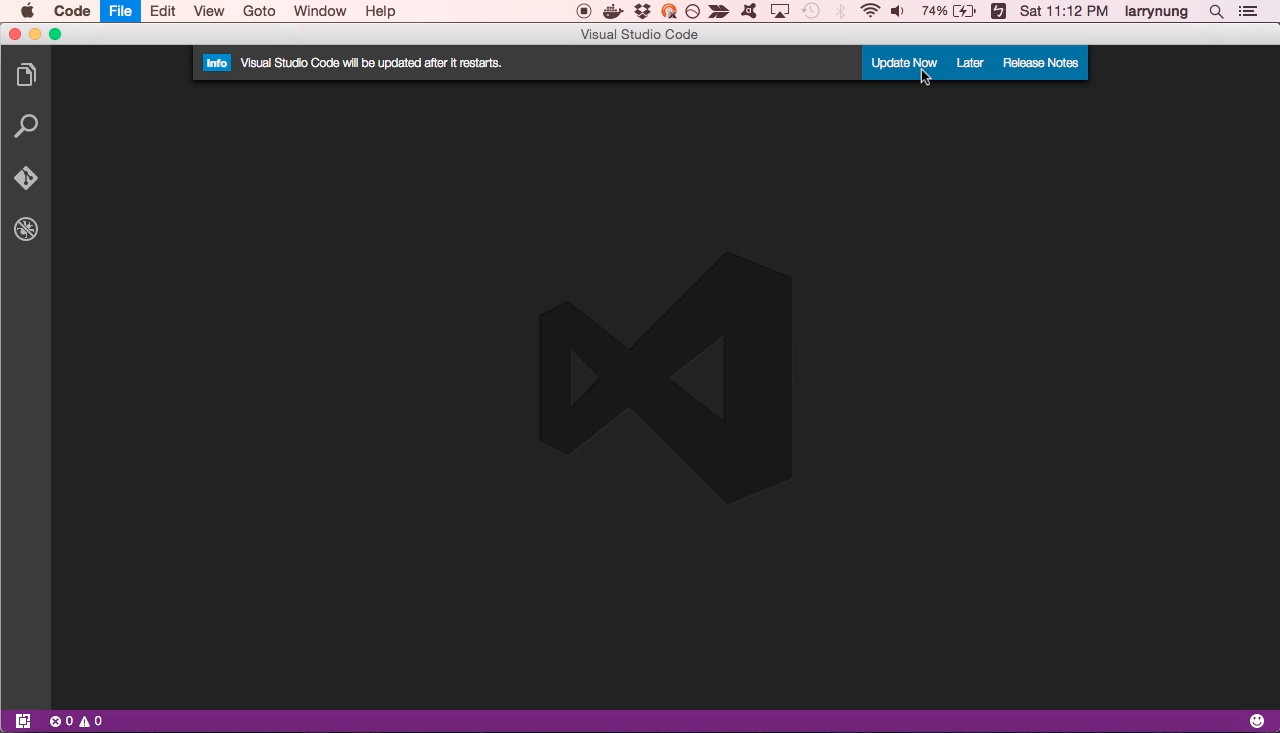This screenshot has width=1280, height=733.
Task: Open the Help menu
Action: [x=380, y=11]
